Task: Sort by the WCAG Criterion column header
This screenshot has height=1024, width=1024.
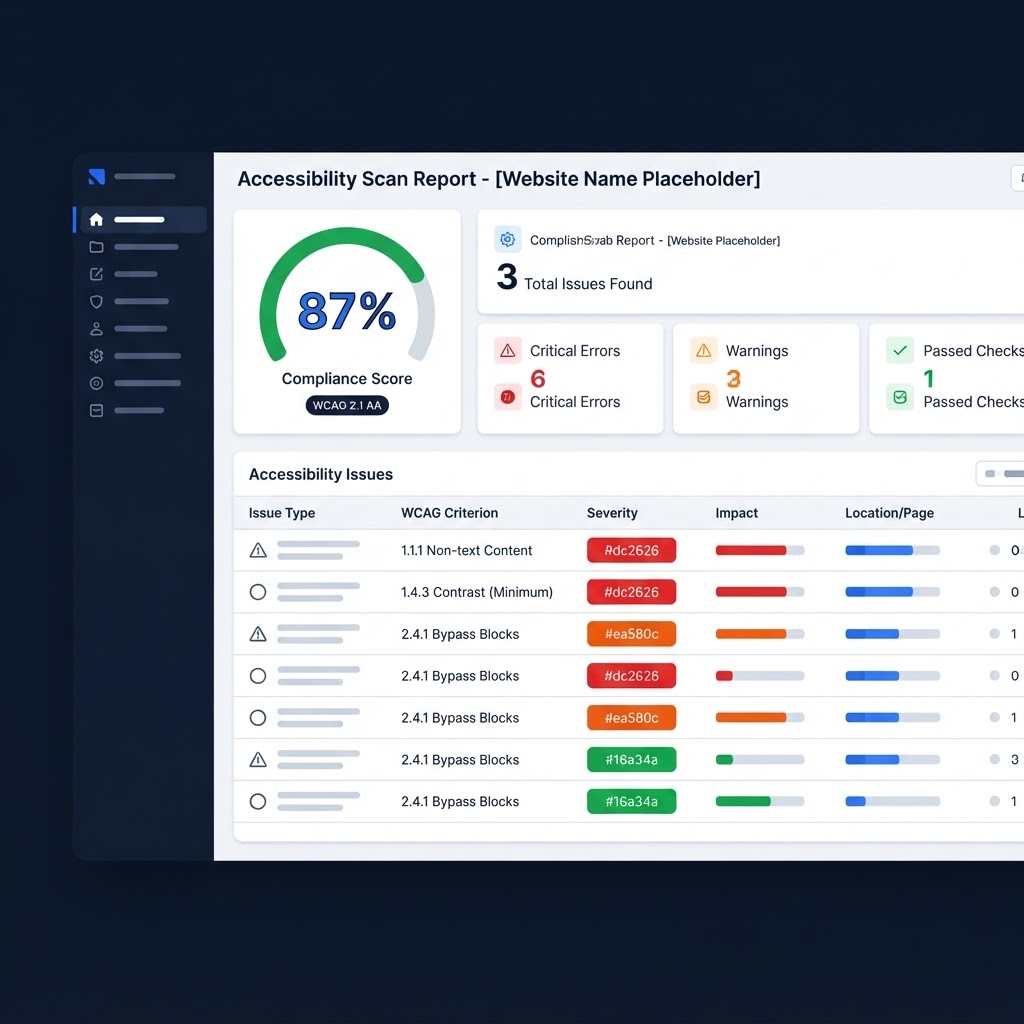Action: [x=449, y=513]
